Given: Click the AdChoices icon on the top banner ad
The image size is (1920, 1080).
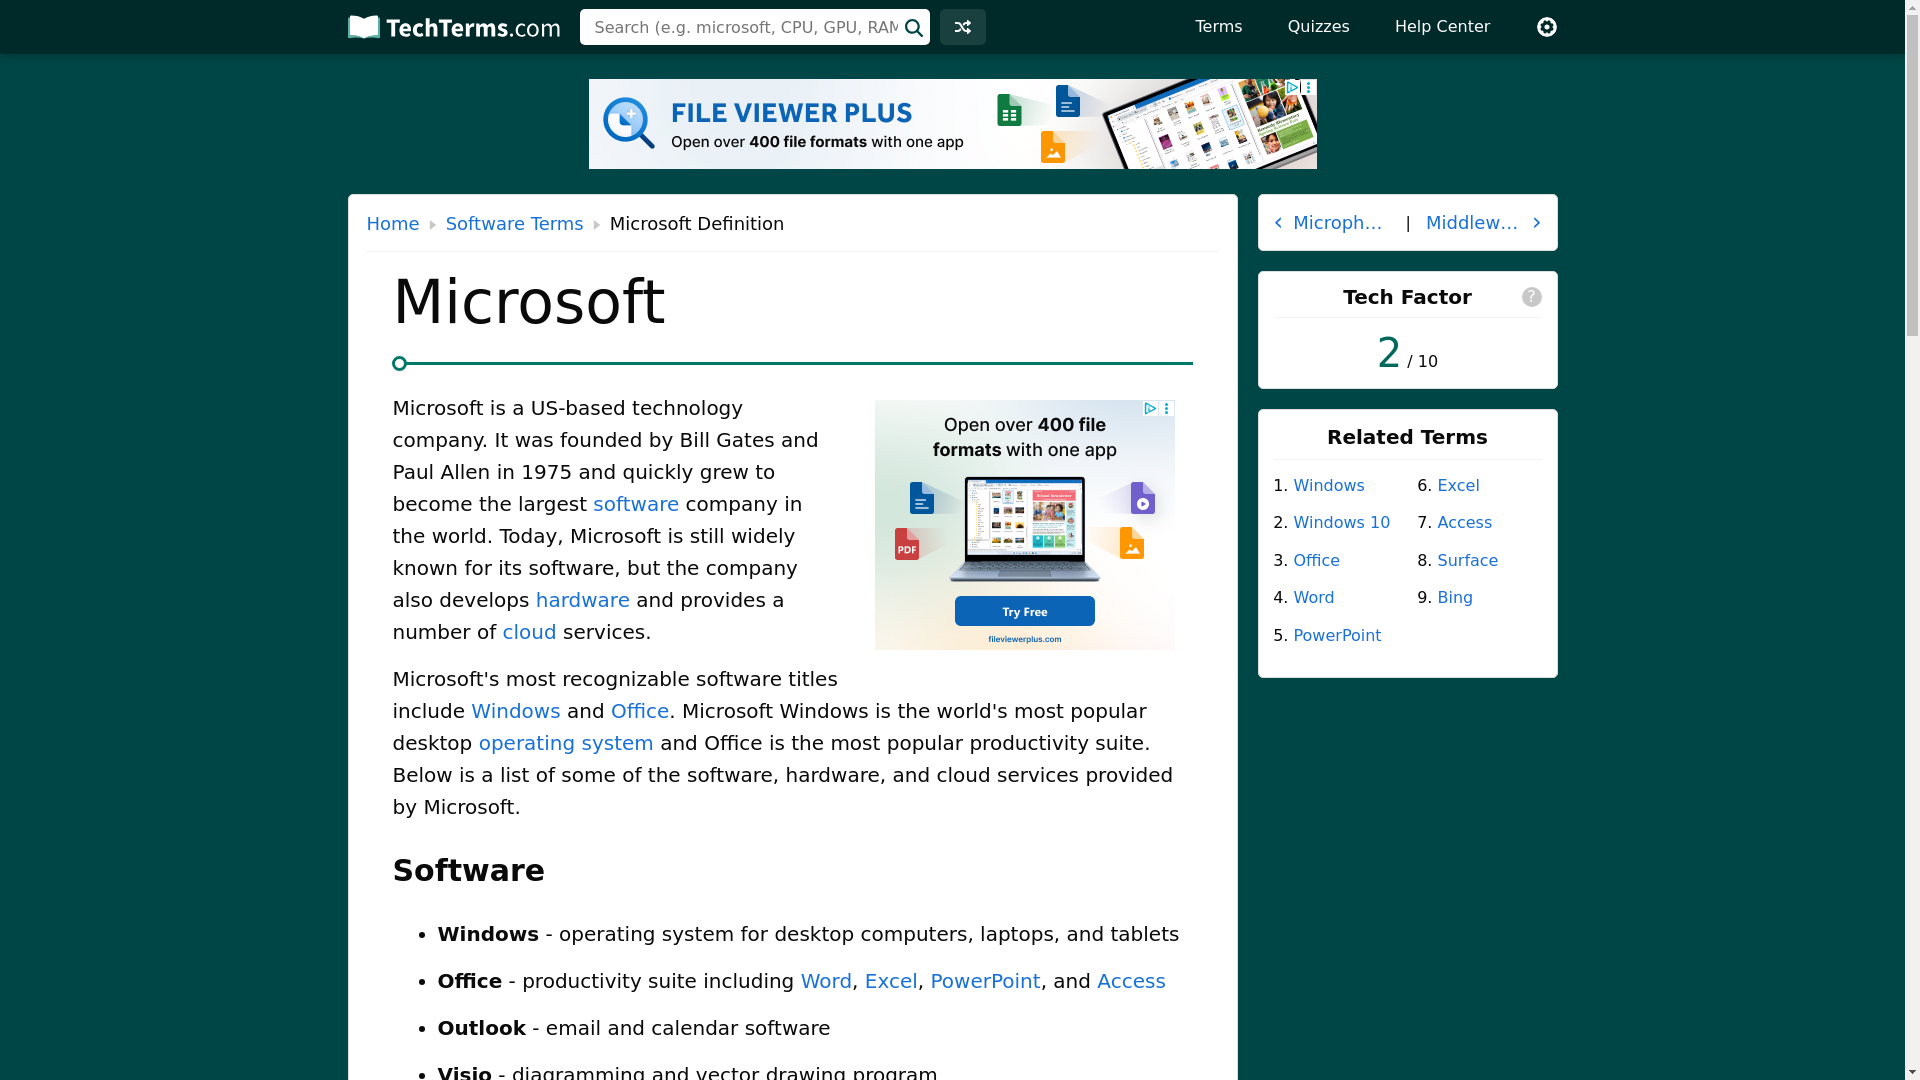Looking at the screenshot, I should tap(1292, 88).
